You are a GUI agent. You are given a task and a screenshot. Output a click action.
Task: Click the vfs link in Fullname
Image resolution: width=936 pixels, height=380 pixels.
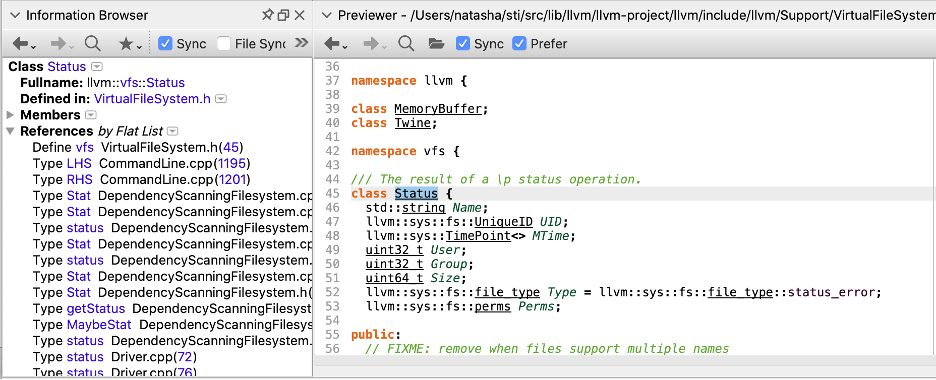130,83
